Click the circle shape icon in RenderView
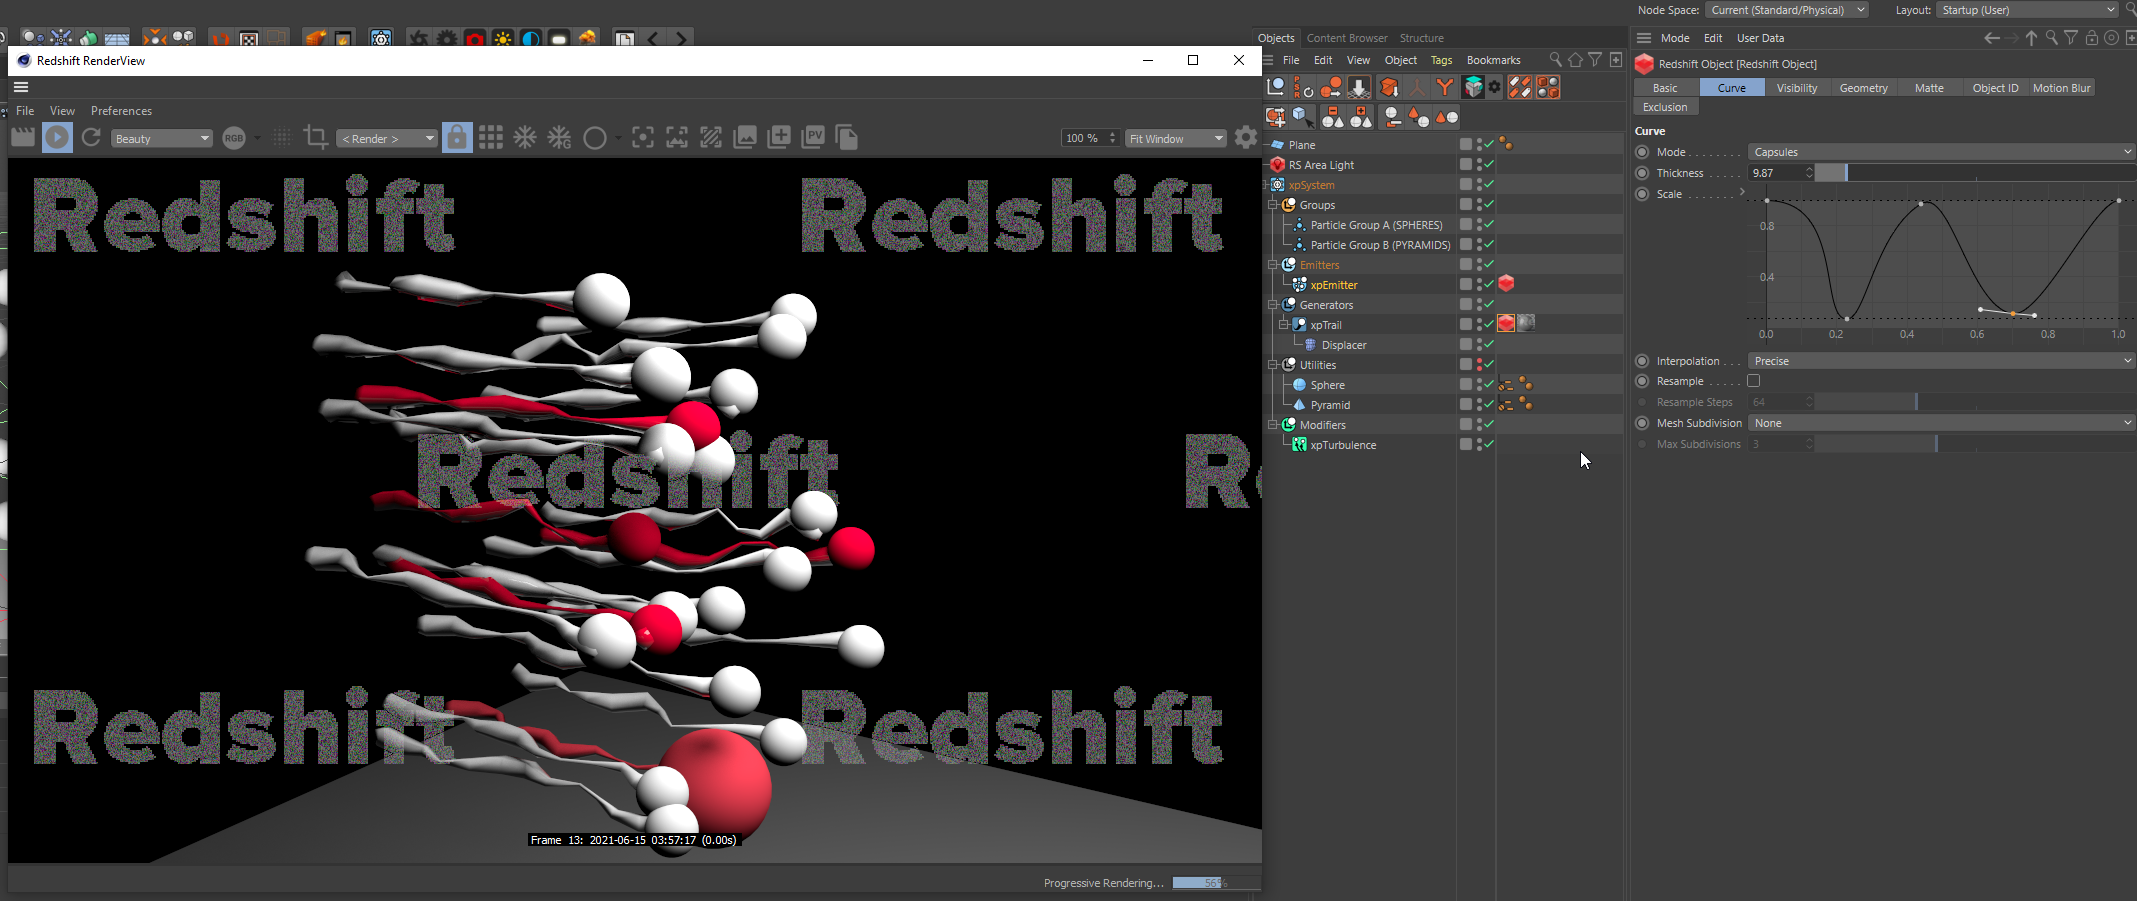The width and height of the screenshot is (2137, 901). [x=594, y=138]
